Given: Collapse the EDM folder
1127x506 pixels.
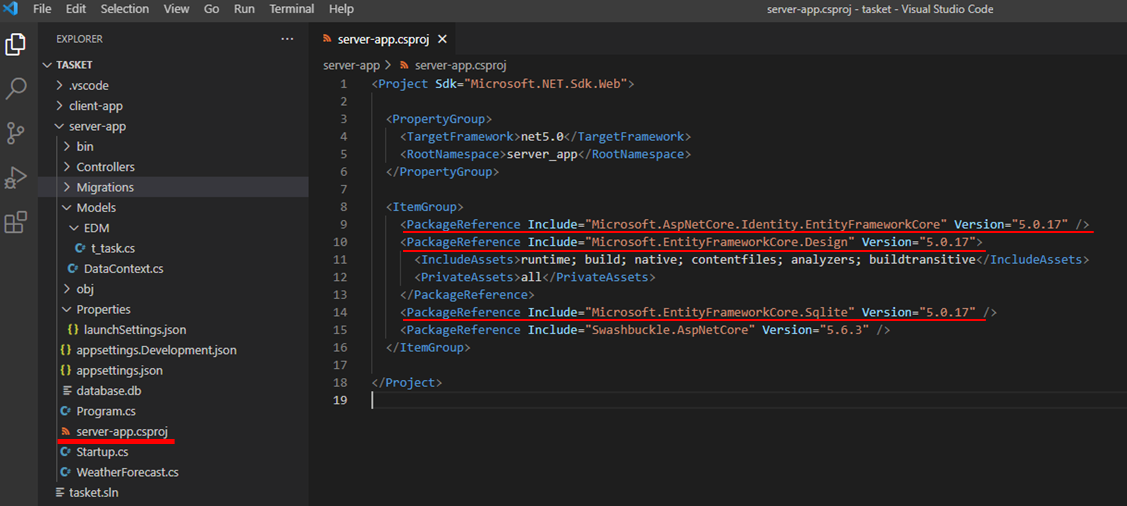Looking at the screenshot, I should (74, 228).
